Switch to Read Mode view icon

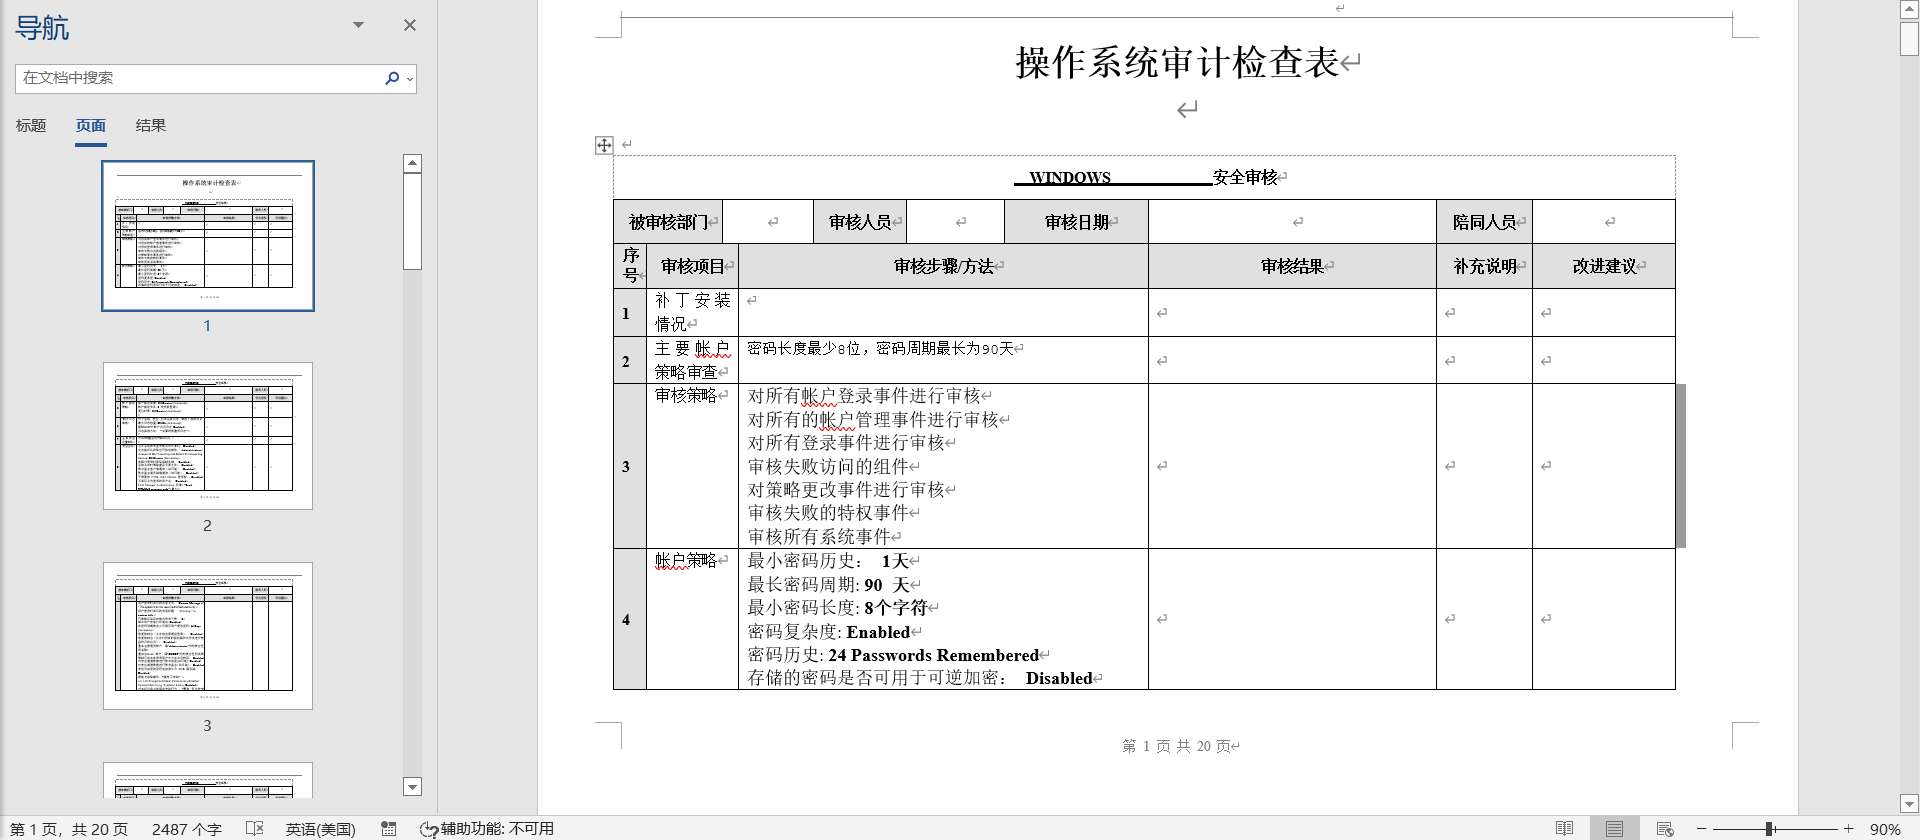coord(1565,829)
